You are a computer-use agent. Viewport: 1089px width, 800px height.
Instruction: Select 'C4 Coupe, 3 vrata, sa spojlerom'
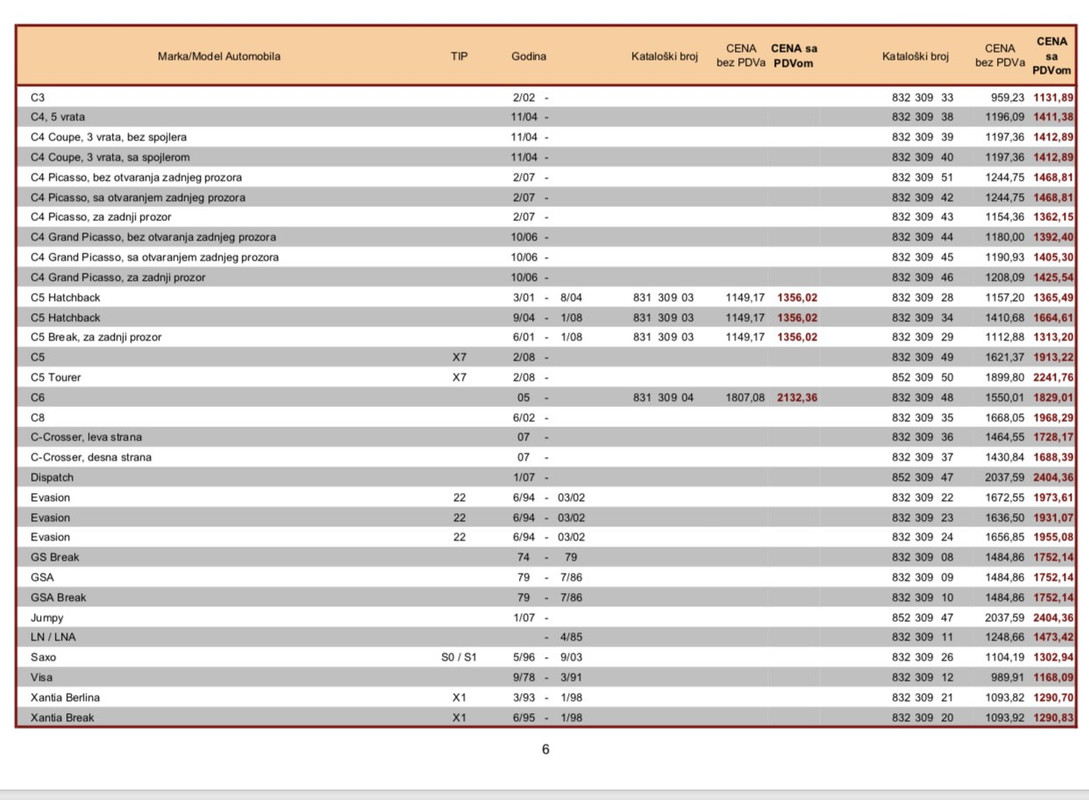coord(110,157)
